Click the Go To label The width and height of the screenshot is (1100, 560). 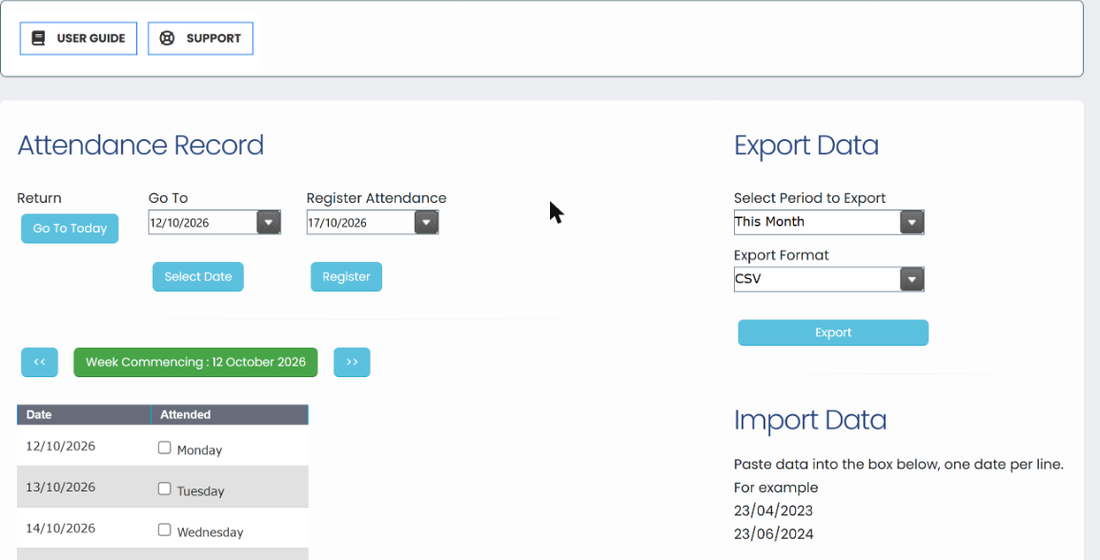click(x=168, y=198)
